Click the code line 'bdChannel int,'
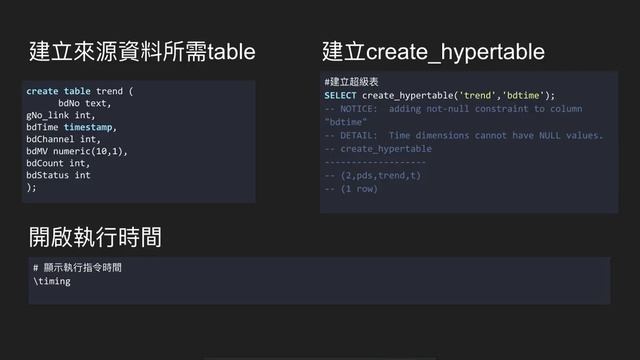Image resolution: width=640 pixels, height=360 pixels. tap(63, 139)
